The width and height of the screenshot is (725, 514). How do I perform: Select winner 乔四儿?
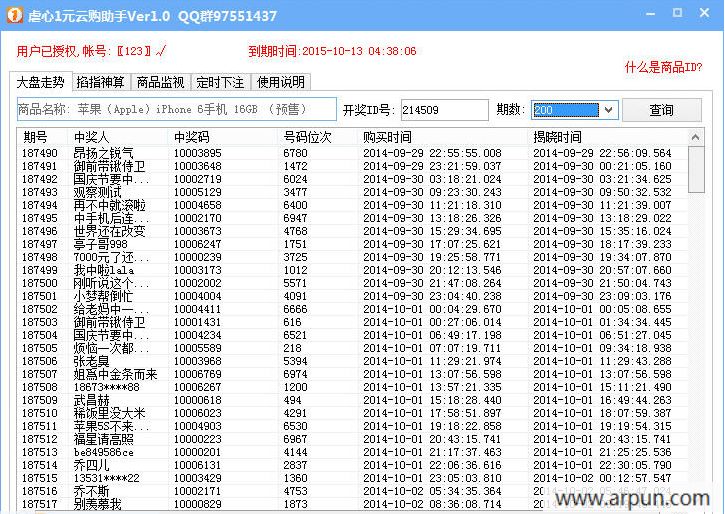92,465
